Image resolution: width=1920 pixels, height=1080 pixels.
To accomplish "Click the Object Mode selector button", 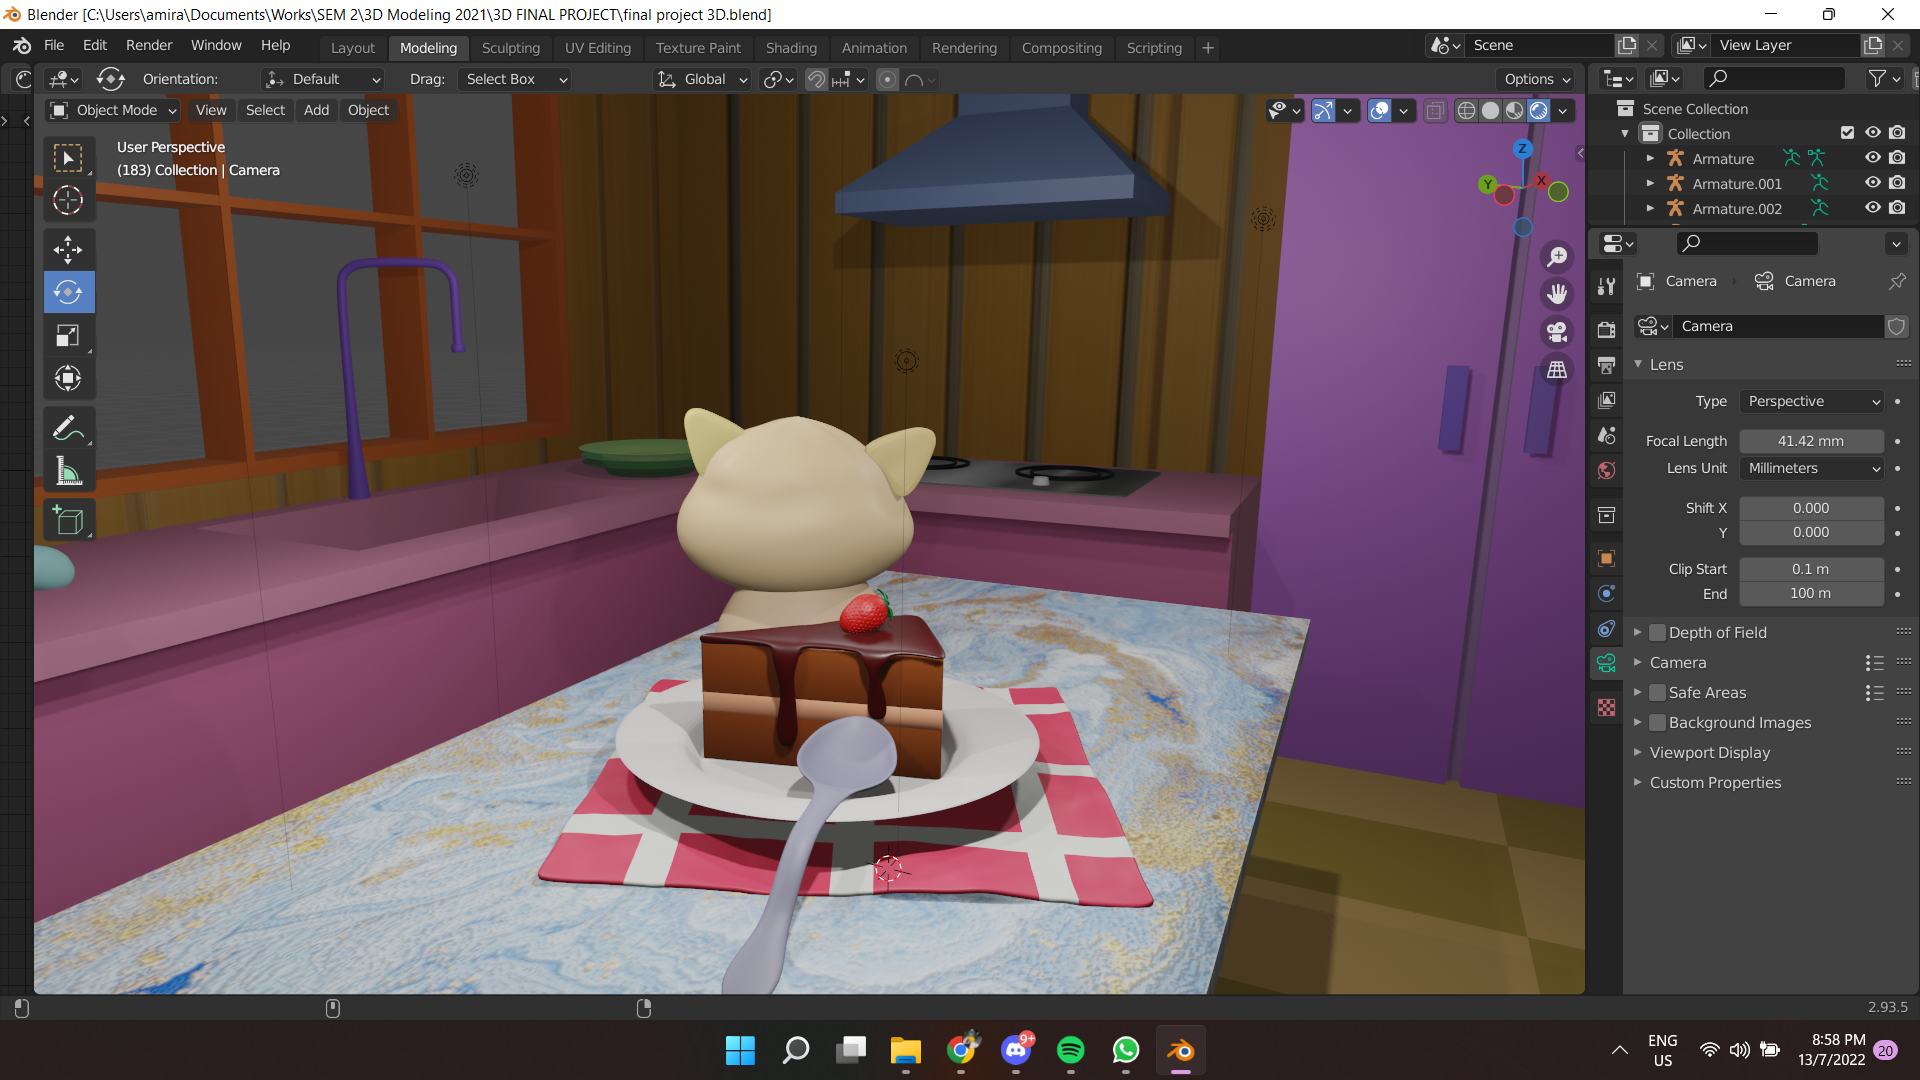I will click(x=112, y=110).
